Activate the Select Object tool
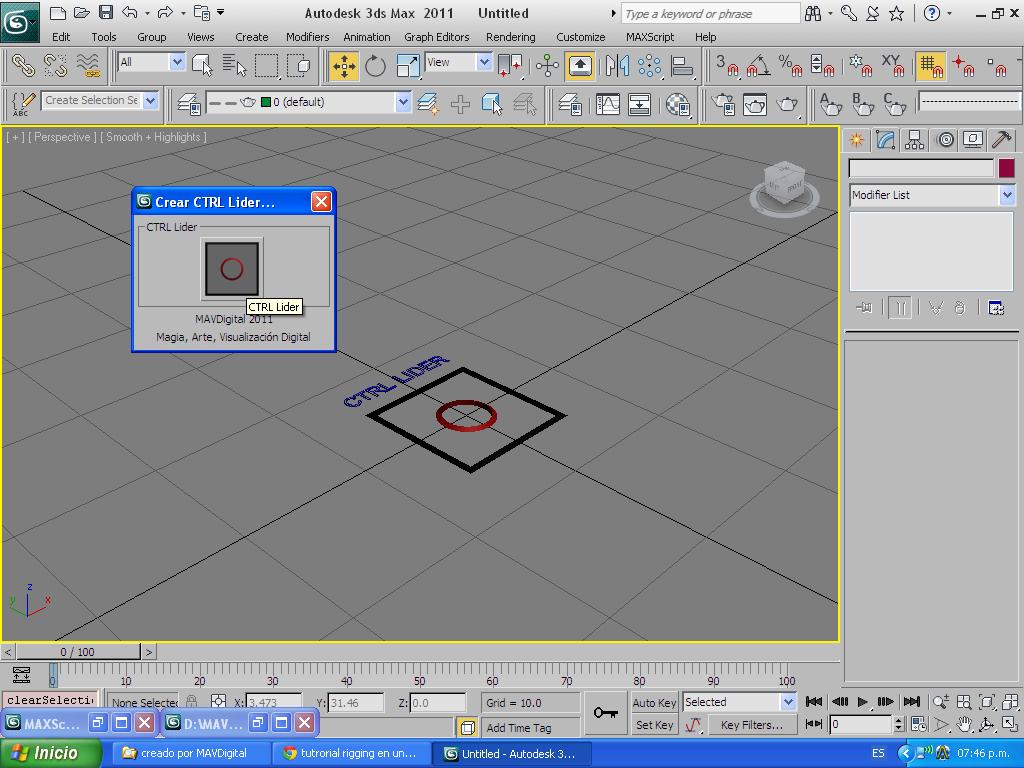Screen dimensions: 1024x768 tap(202, 65)
